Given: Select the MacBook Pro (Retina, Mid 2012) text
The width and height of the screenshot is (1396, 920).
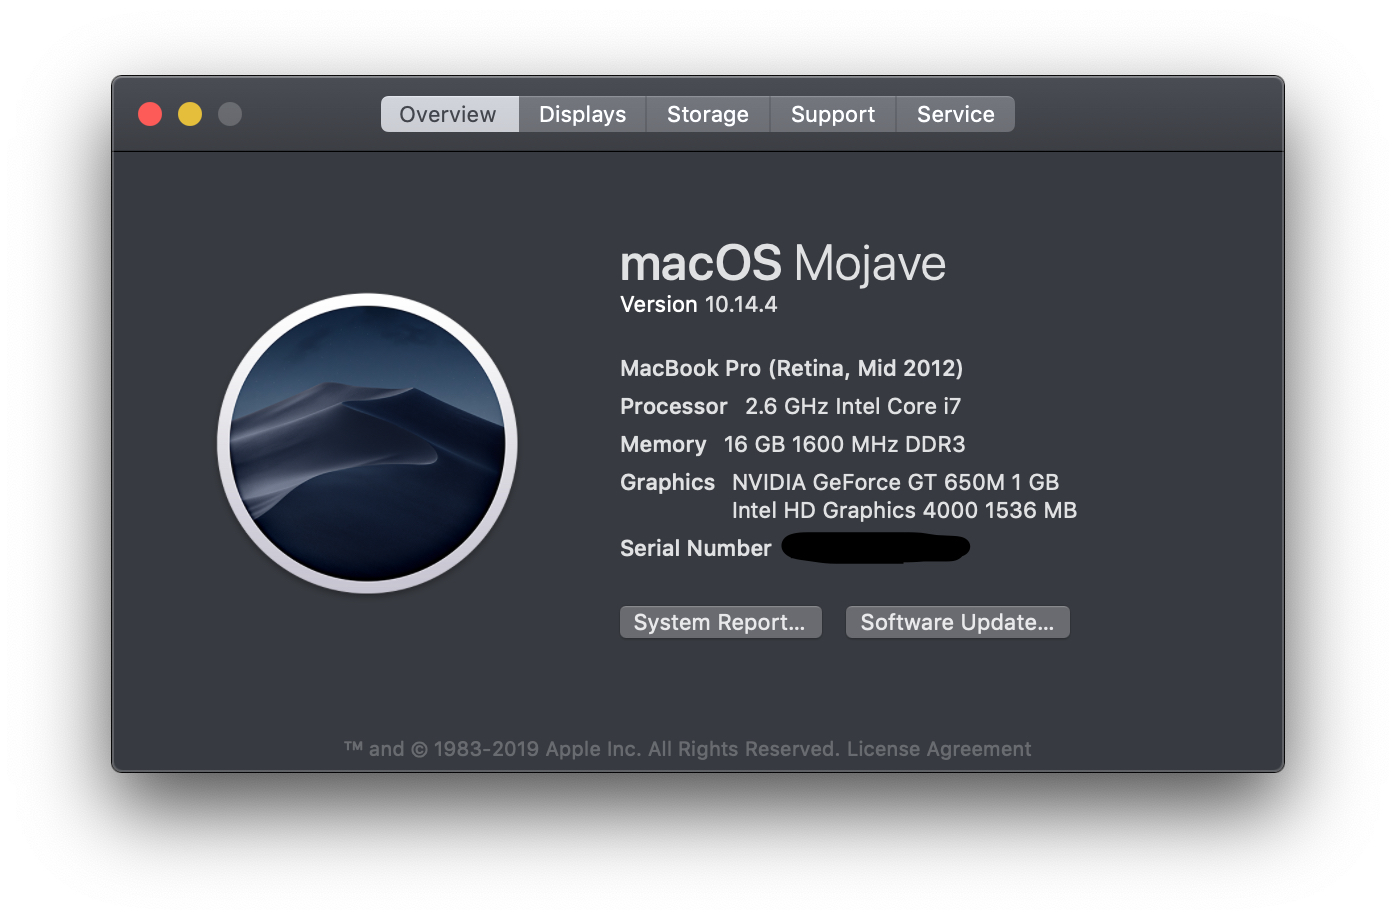Looking at the screenshot, I should click(791, 368).
